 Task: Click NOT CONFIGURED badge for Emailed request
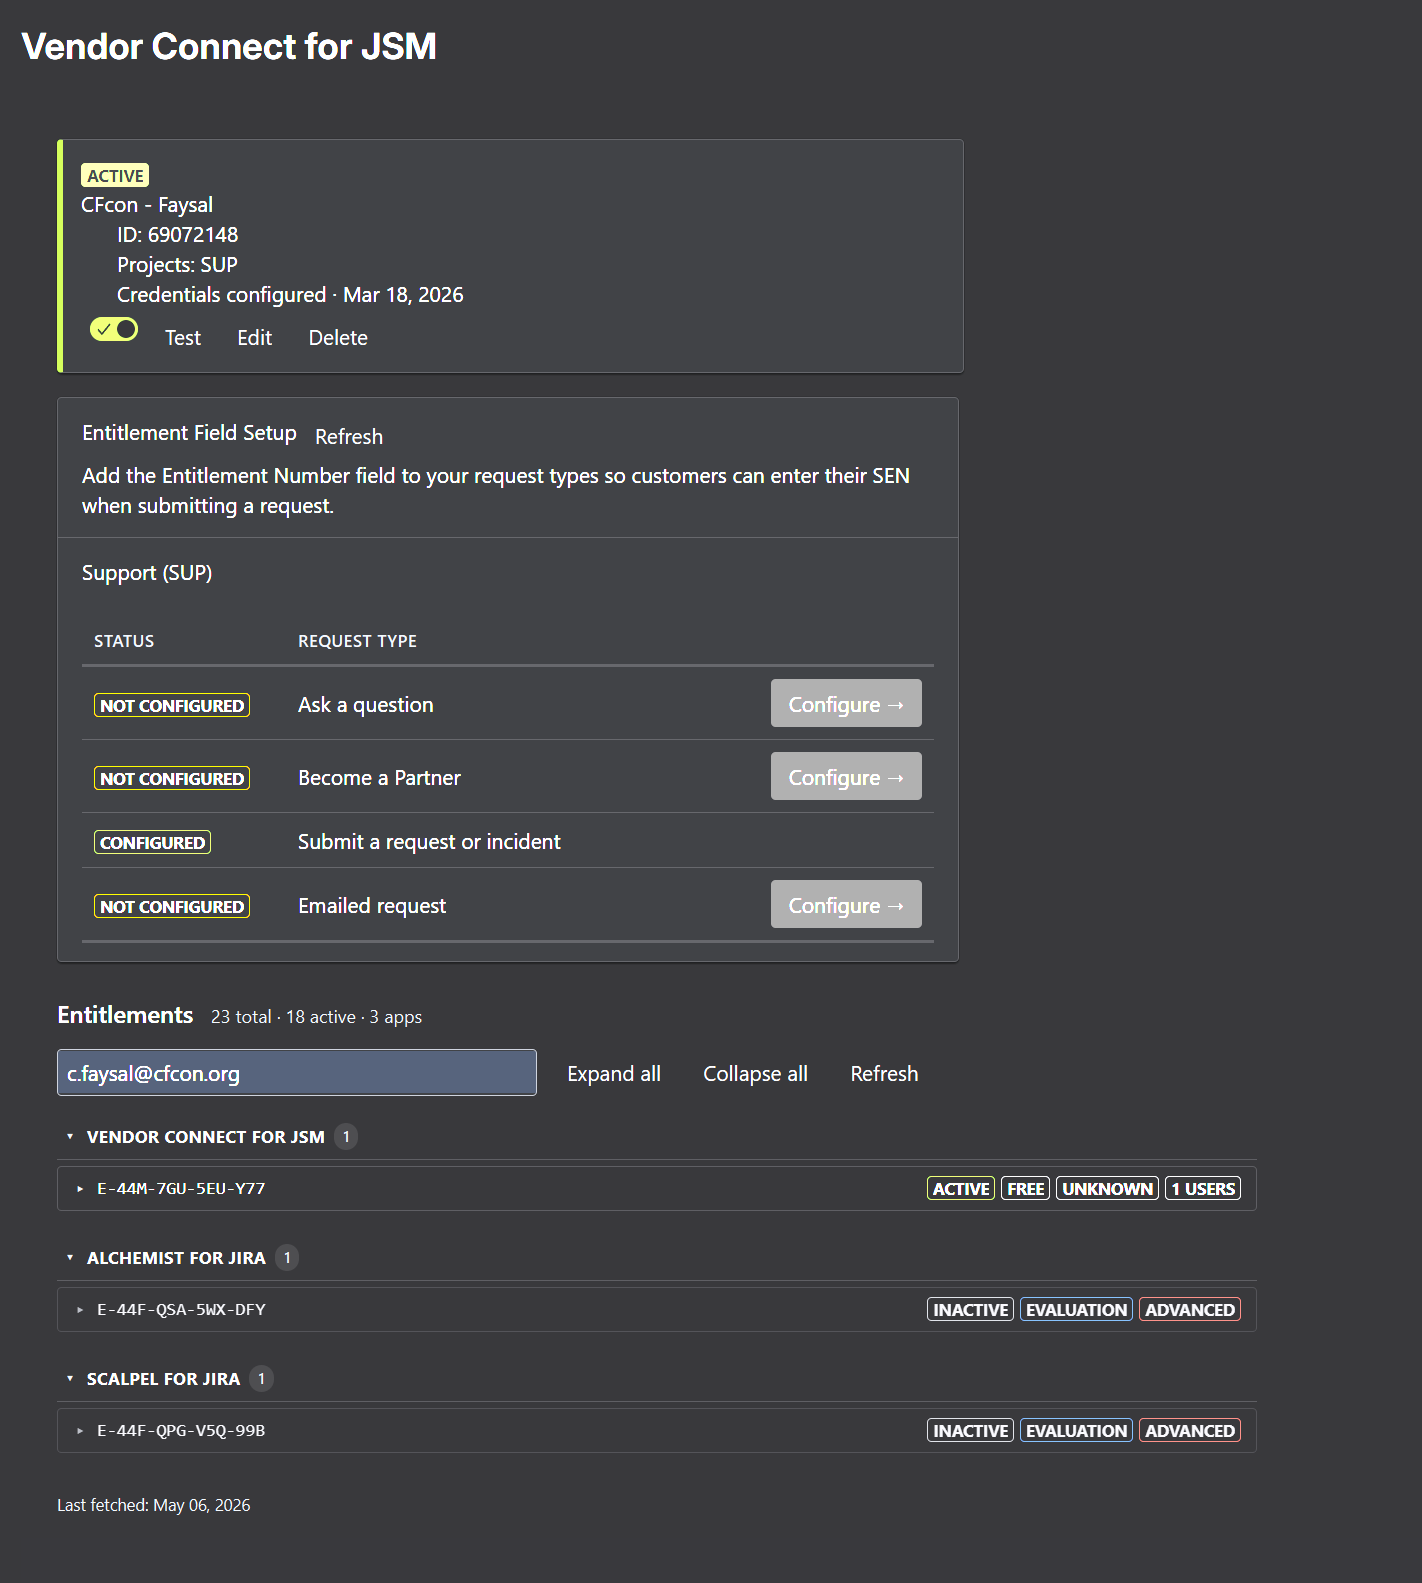pos(172,907)
